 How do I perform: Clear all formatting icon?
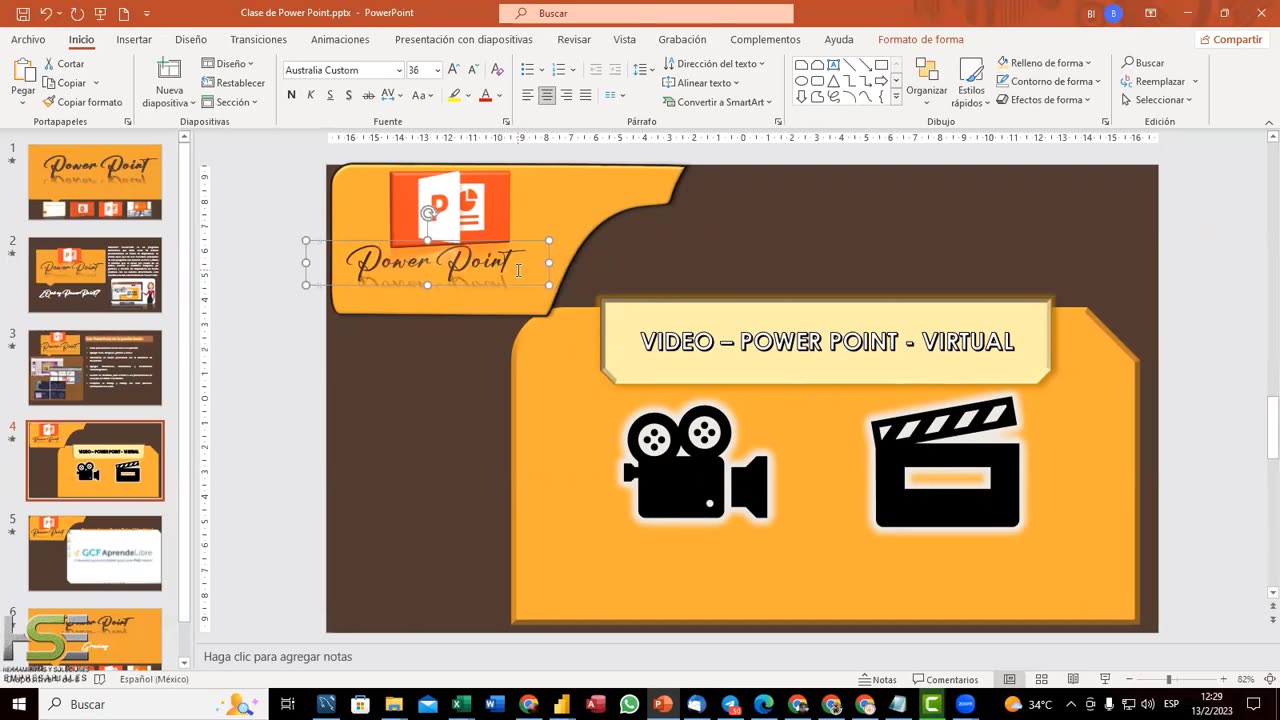497,70
